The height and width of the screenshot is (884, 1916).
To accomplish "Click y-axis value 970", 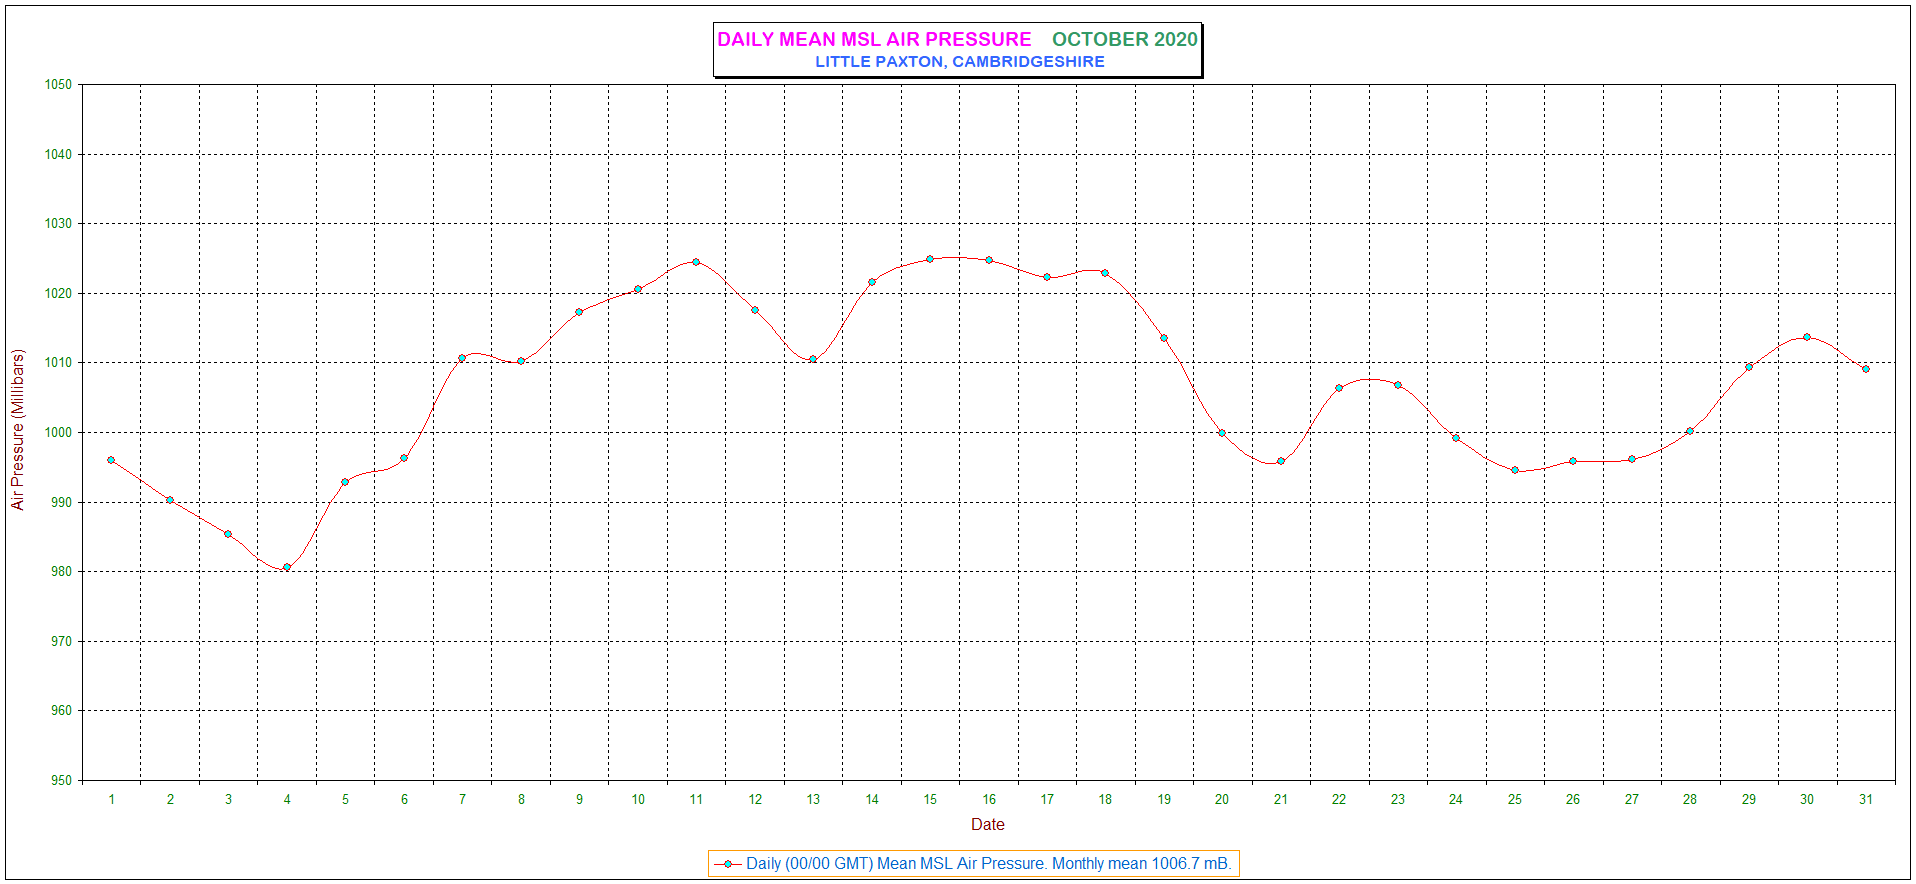I will 61,641.
